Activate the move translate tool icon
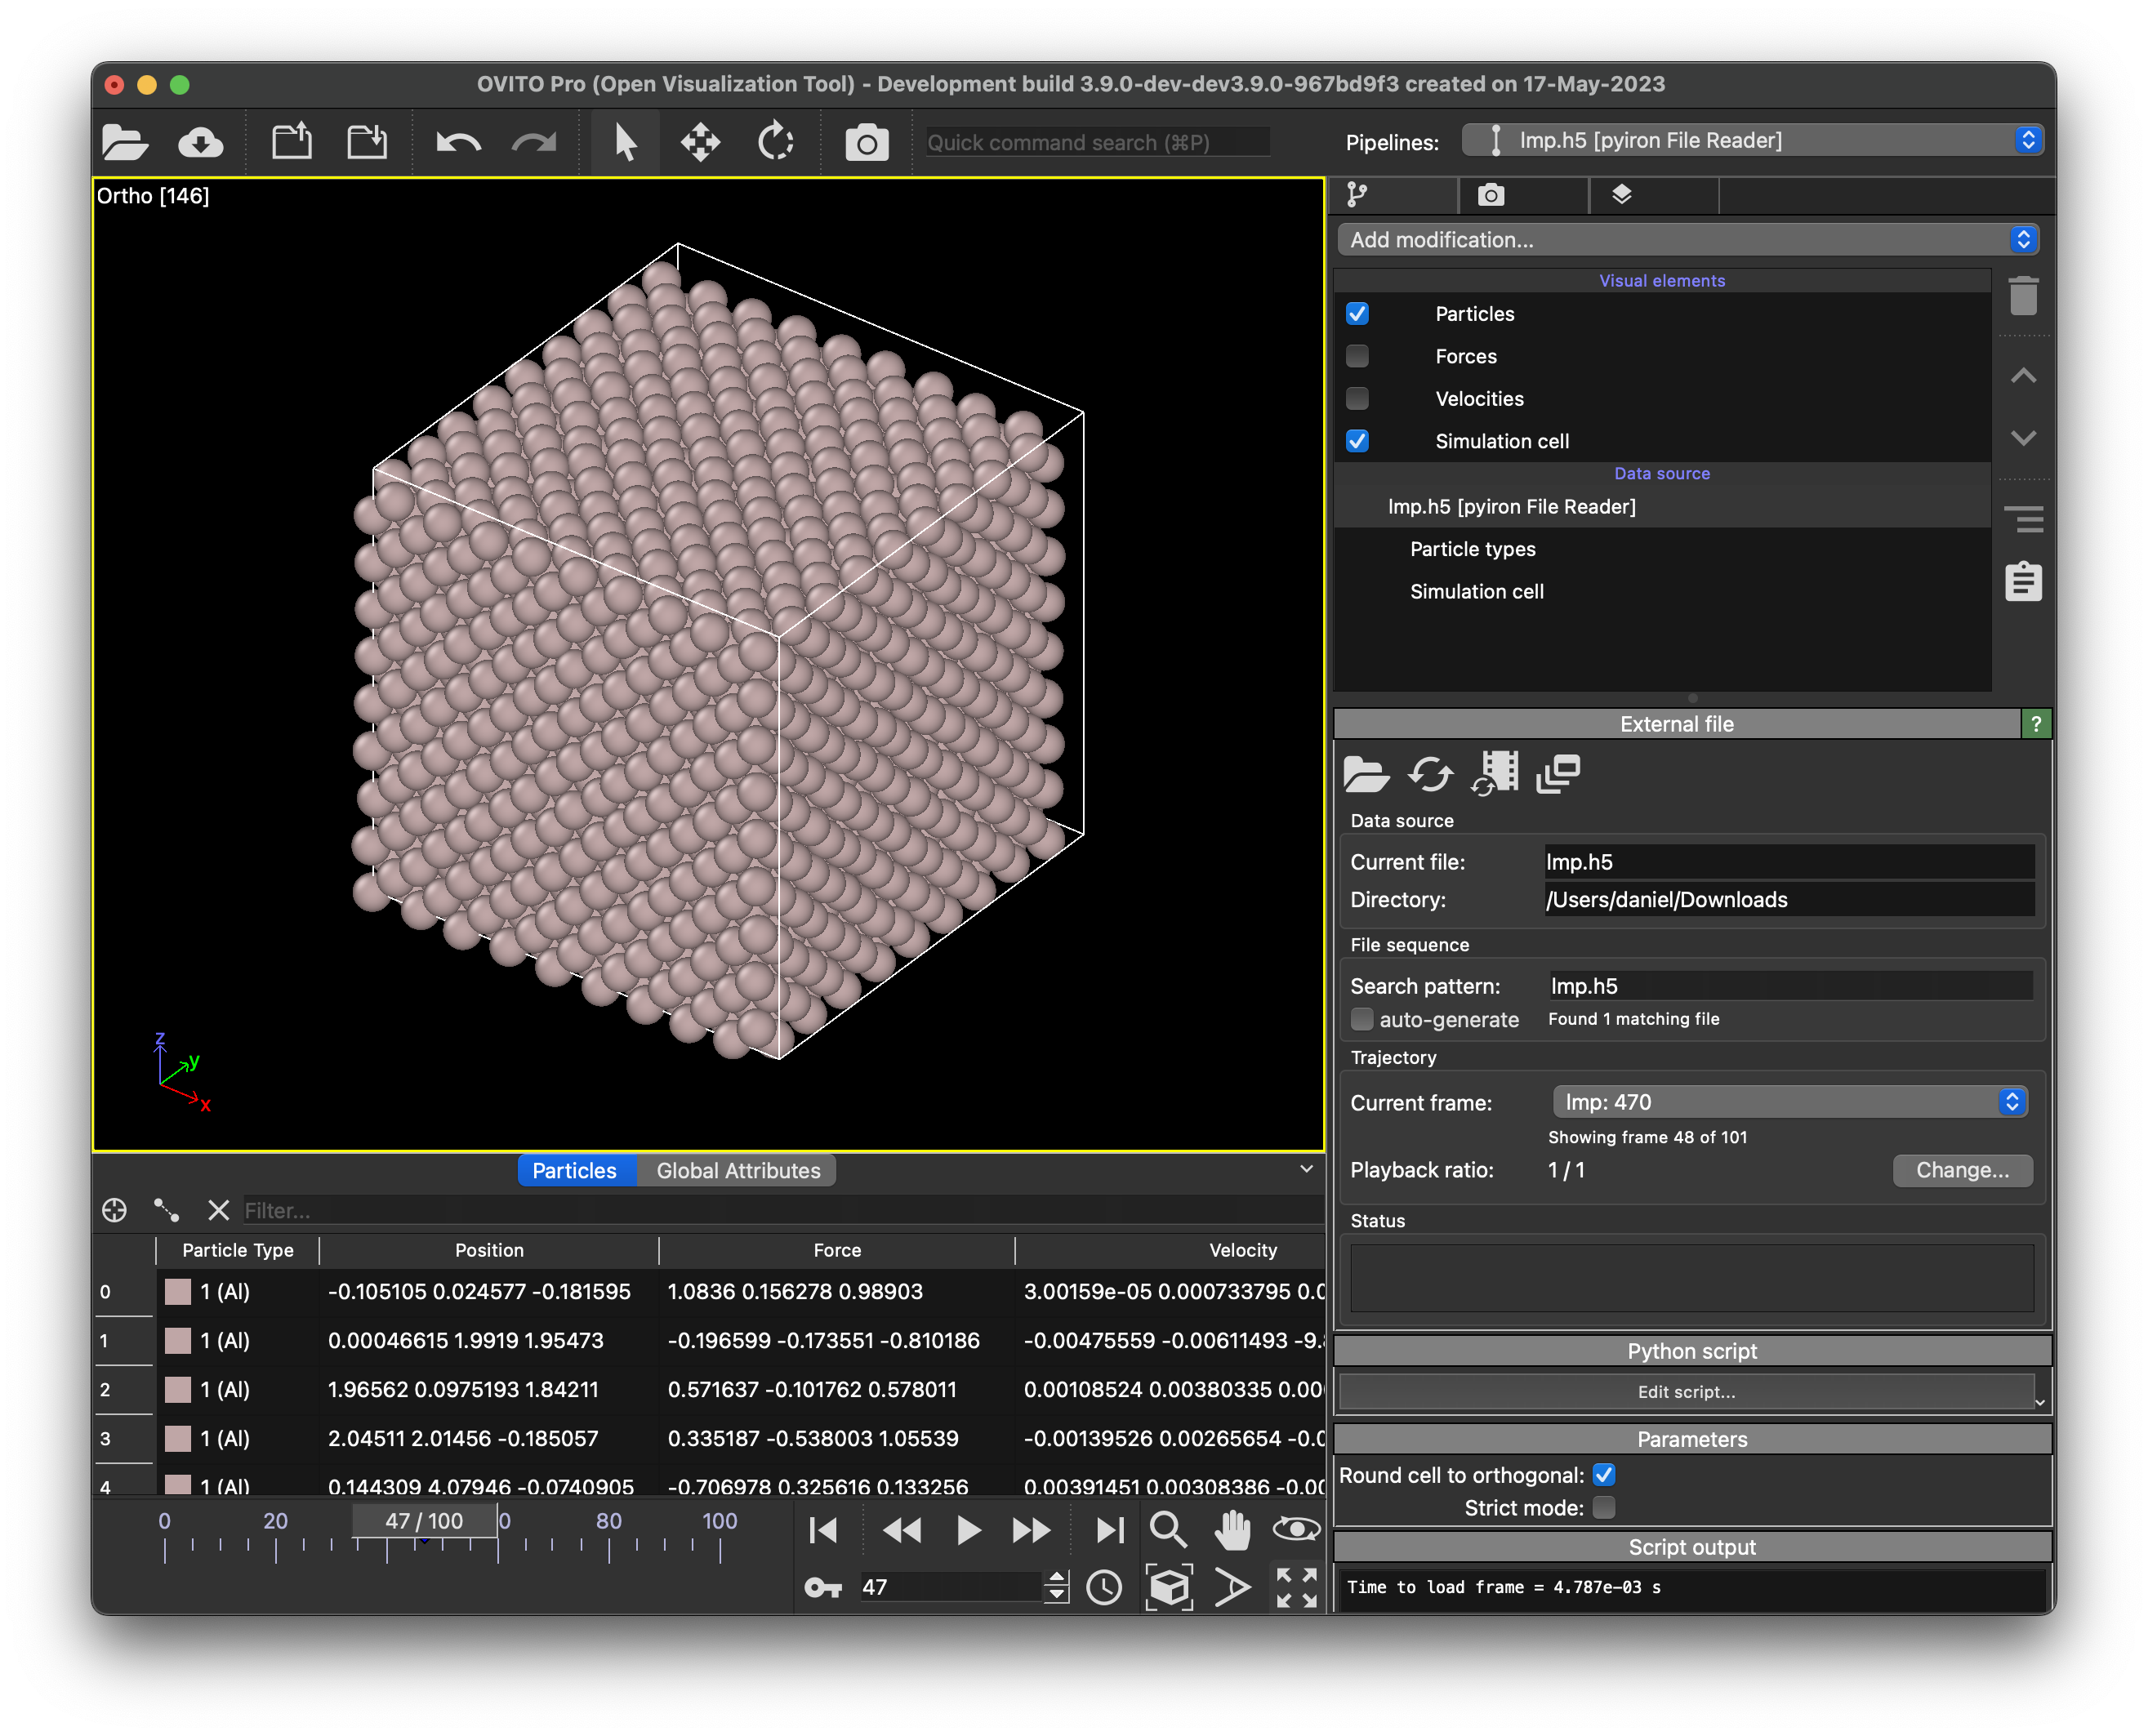This screenshot has width=2148, height=1736. [x=700, y=142]
